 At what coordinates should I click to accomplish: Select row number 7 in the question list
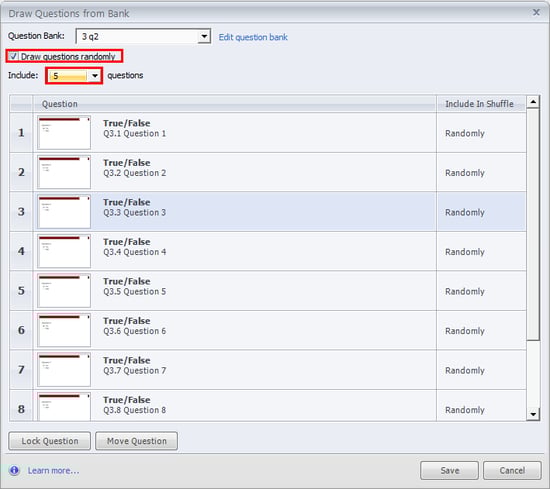[21, 370]
